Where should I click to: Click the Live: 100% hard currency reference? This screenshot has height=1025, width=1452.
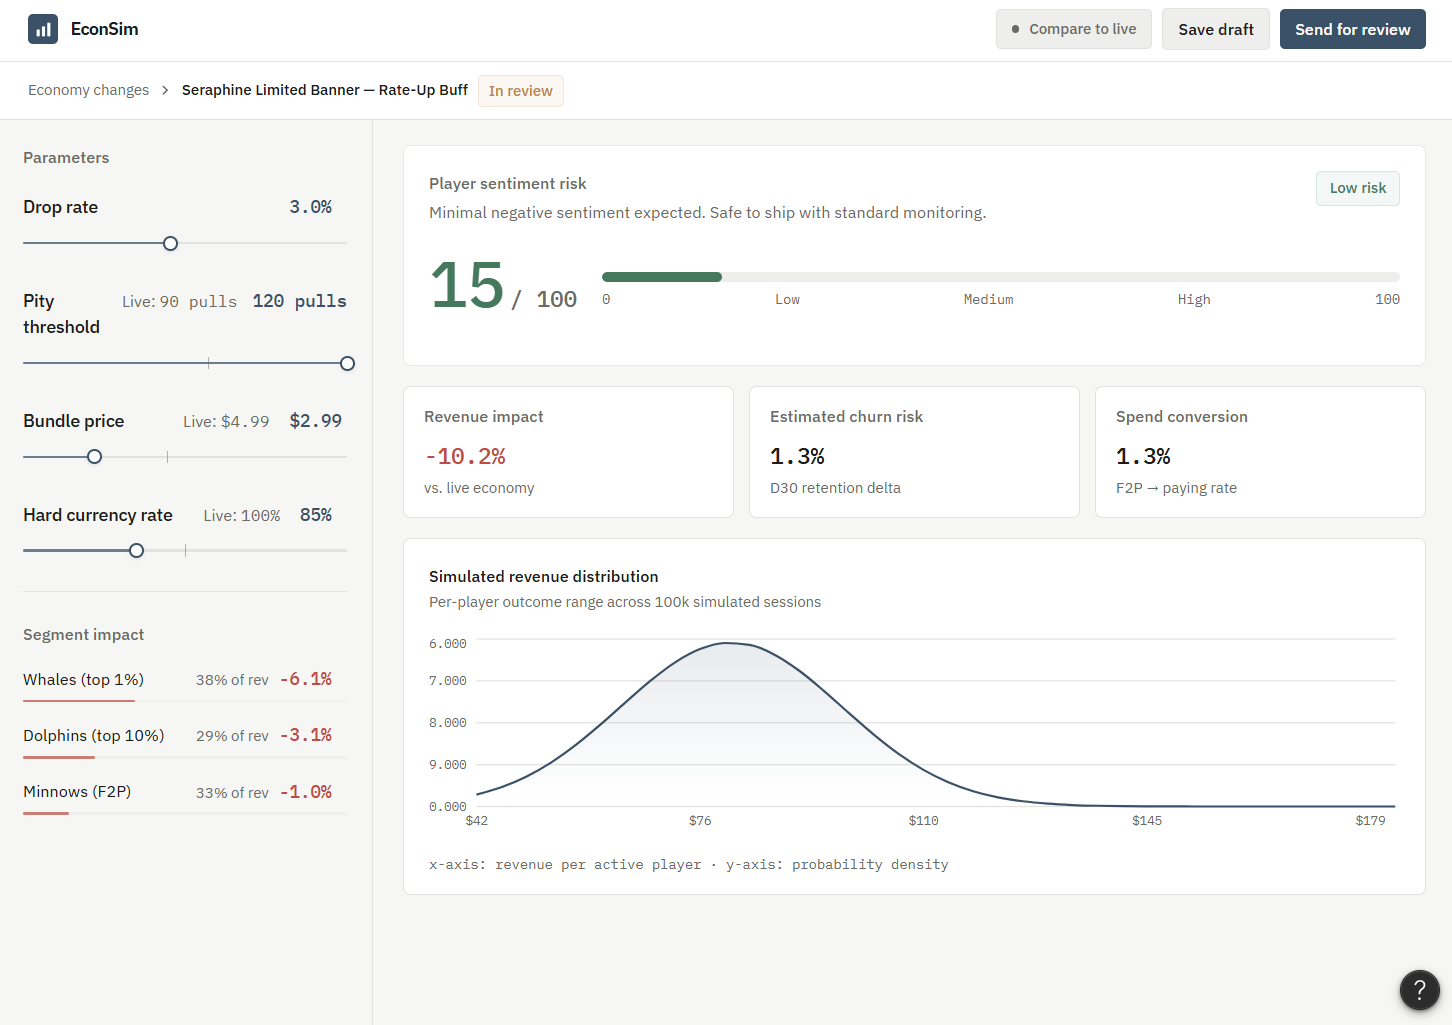pos(242,516)
